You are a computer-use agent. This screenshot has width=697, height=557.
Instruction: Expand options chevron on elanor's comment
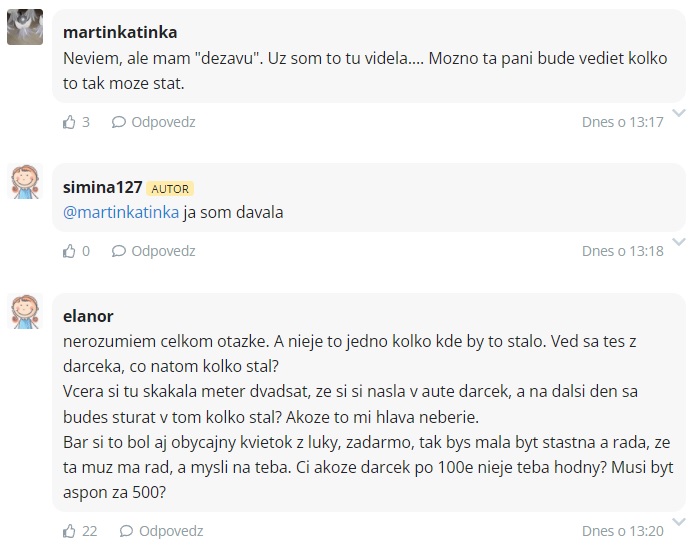click(679, 521)
